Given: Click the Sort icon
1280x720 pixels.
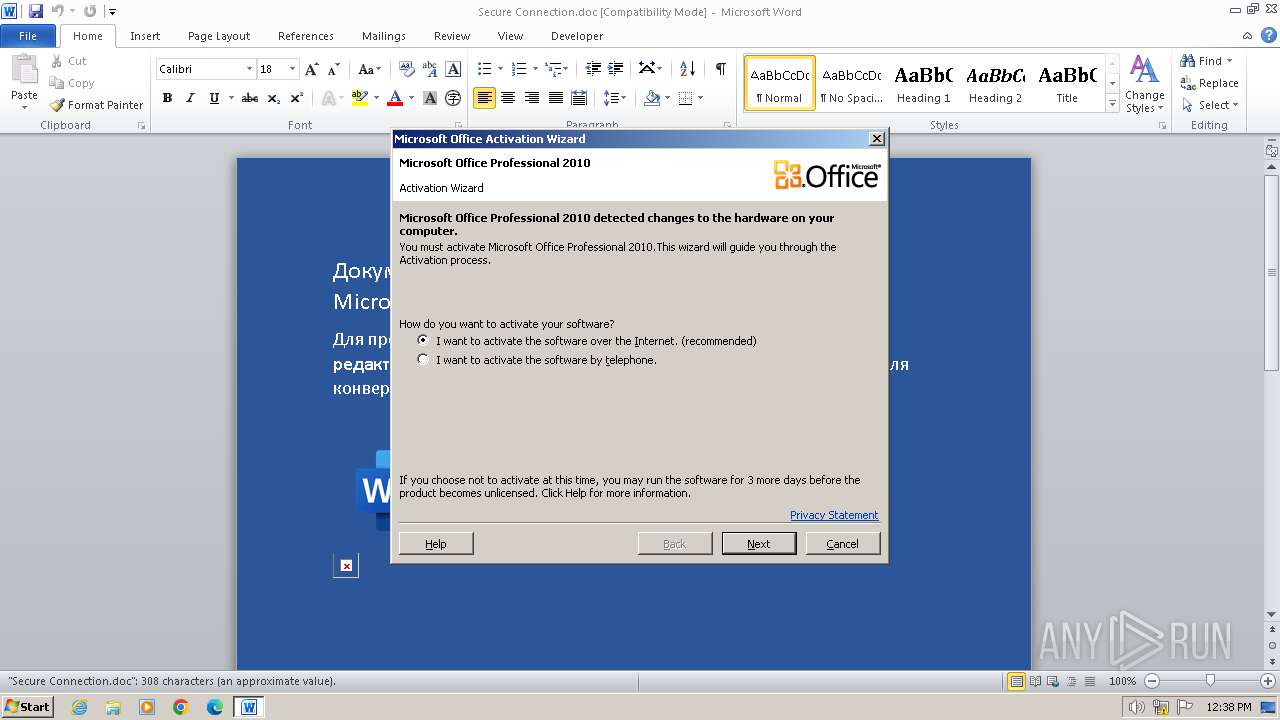Looking at the screenshot, I should pyautogui.click(x=687, y=69).
